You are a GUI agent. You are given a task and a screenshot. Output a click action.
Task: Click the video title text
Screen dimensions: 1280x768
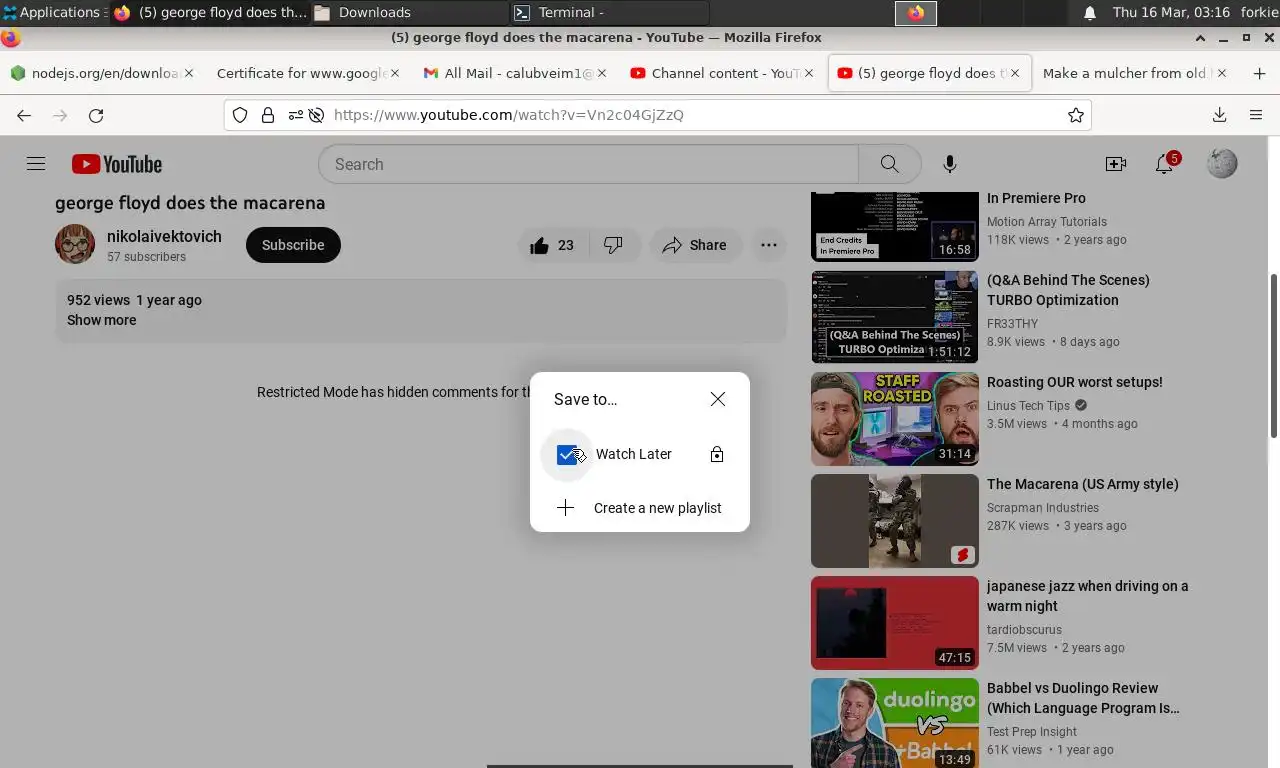[190, 203]
